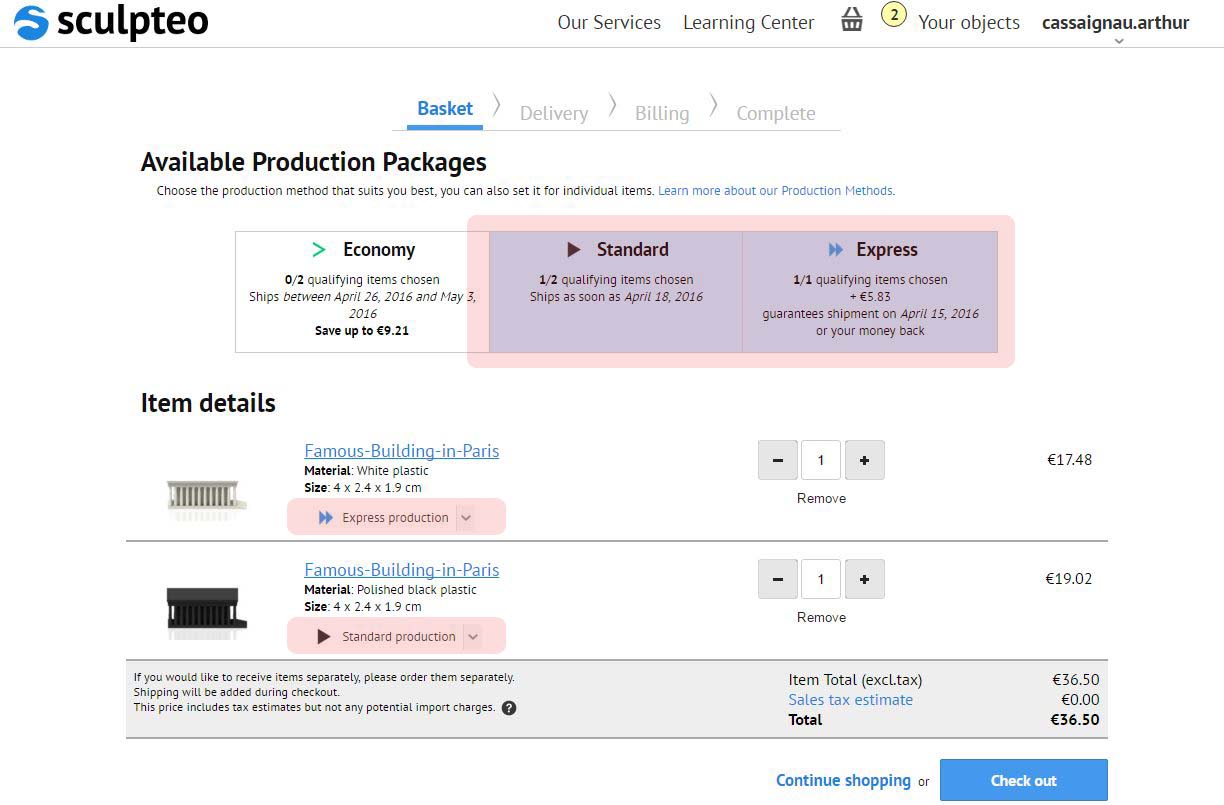
Task: Open the polished black plastic Famous-Building-in-Paris link
Action: click(x=402, y=570)
